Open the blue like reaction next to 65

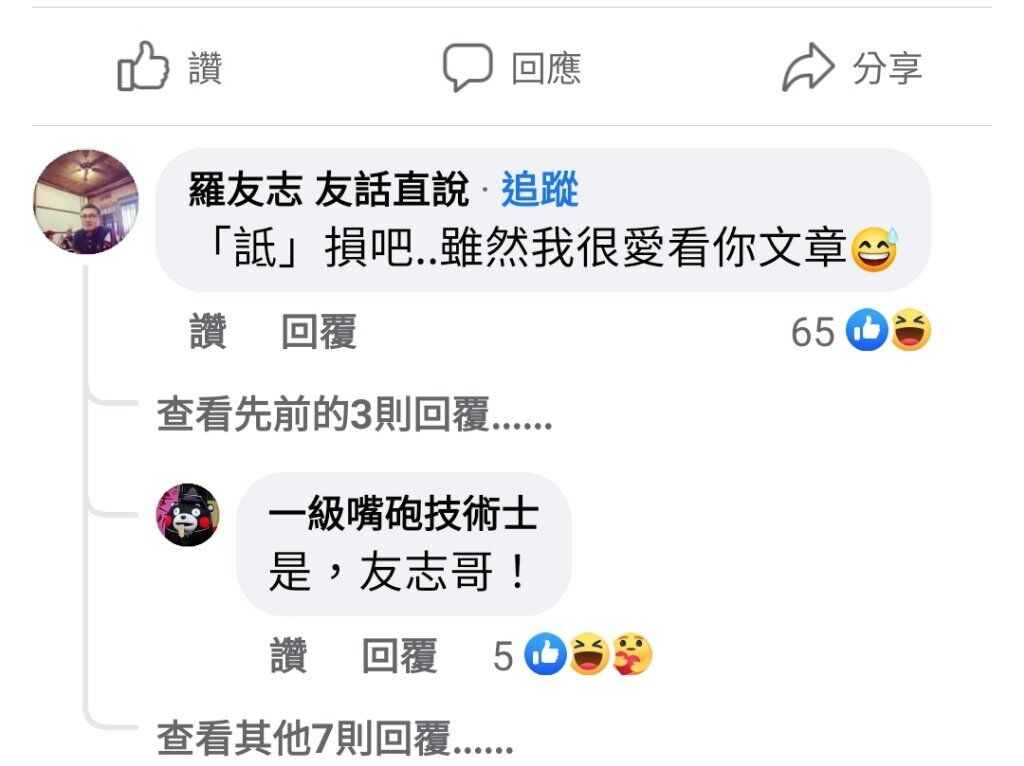point(866,330)
